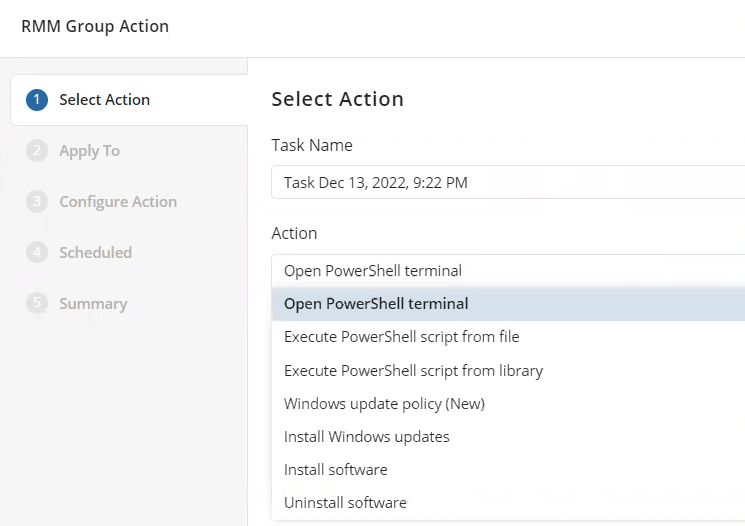Open the 'Summary' step text label
Viewport: 745px width, 526px height.
[93, 304]
